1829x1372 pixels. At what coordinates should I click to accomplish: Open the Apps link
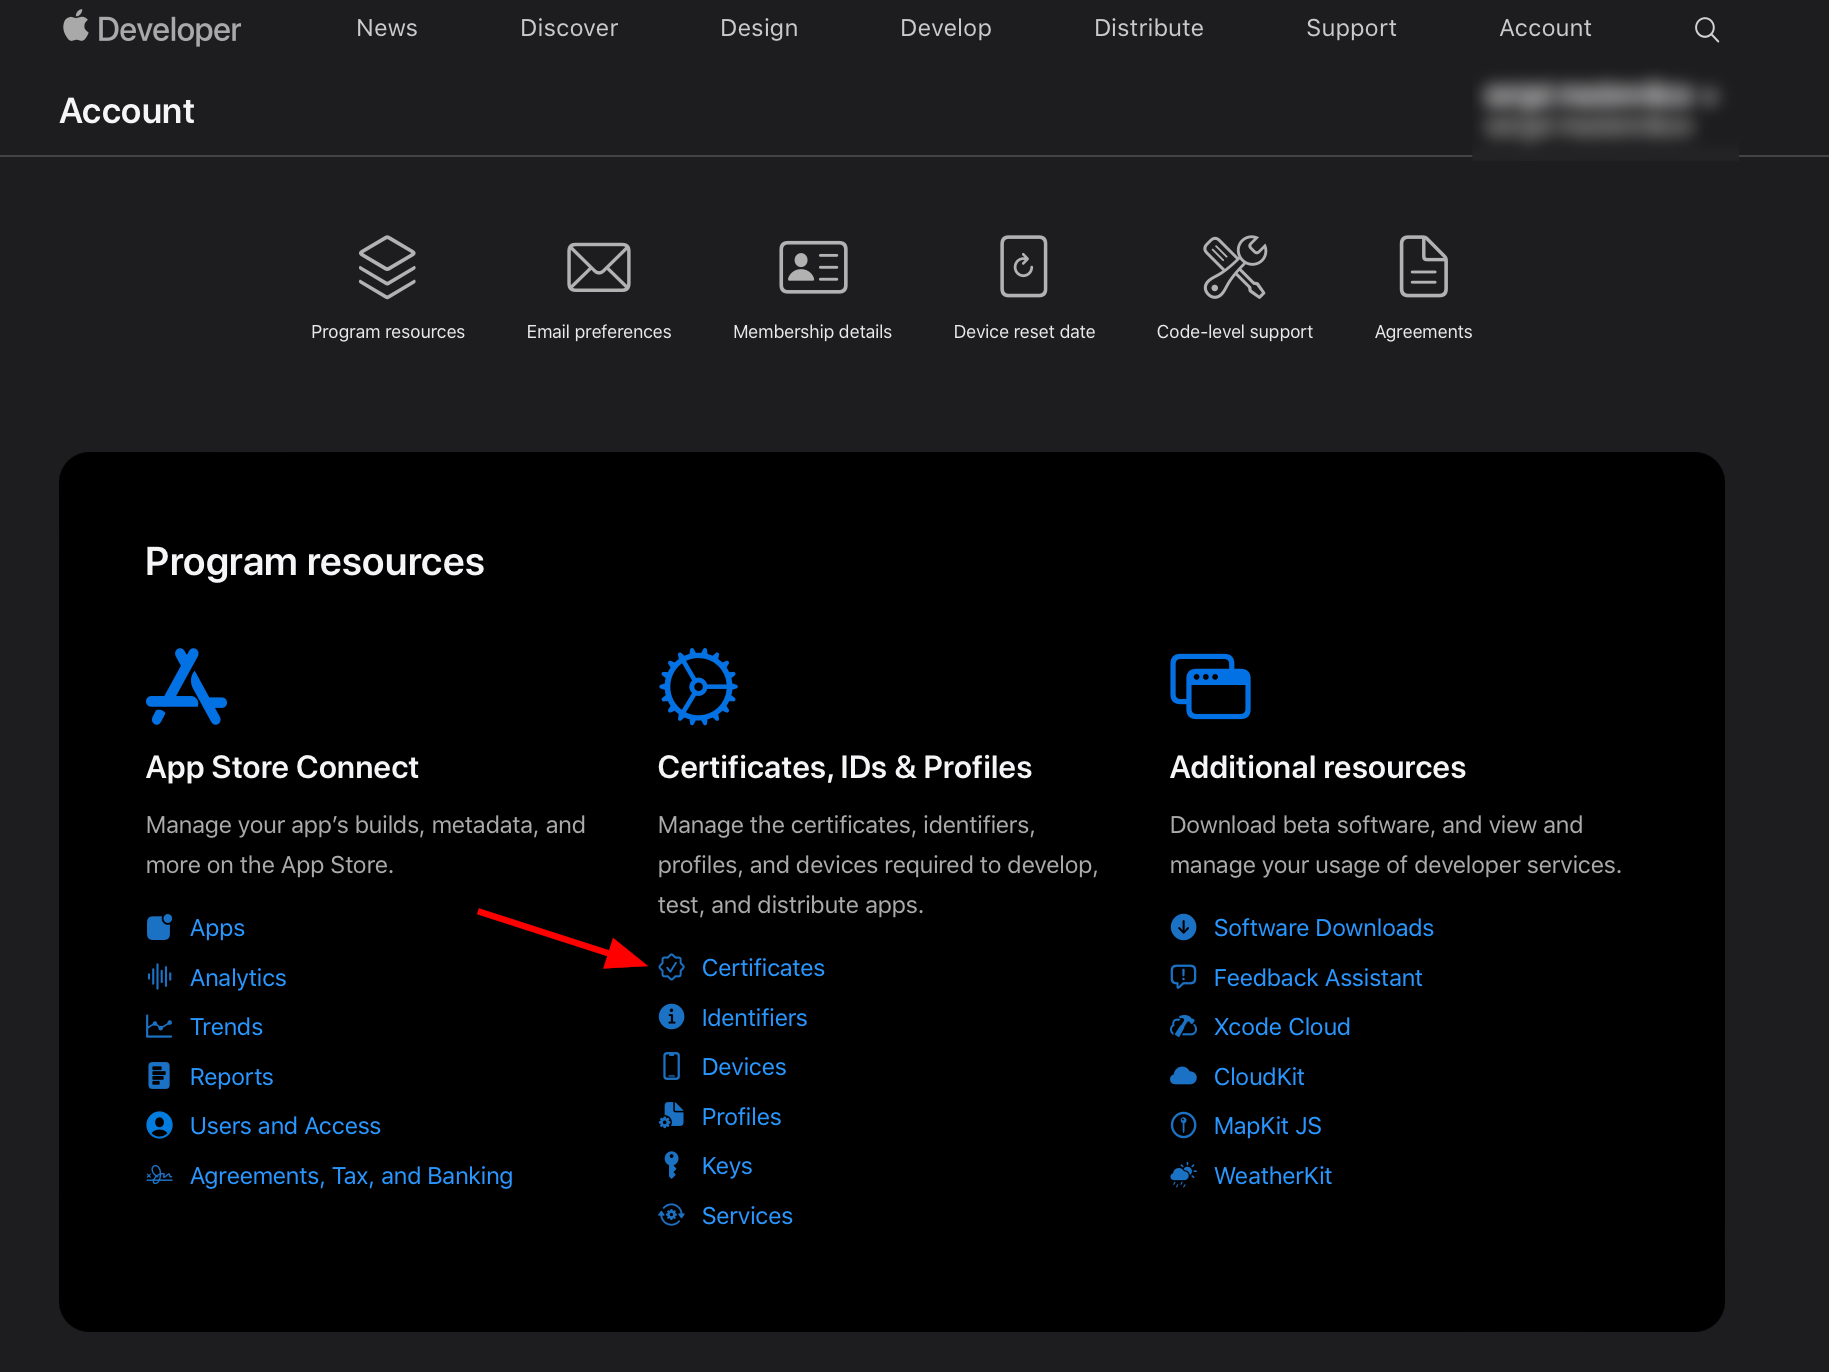point(217,928)
